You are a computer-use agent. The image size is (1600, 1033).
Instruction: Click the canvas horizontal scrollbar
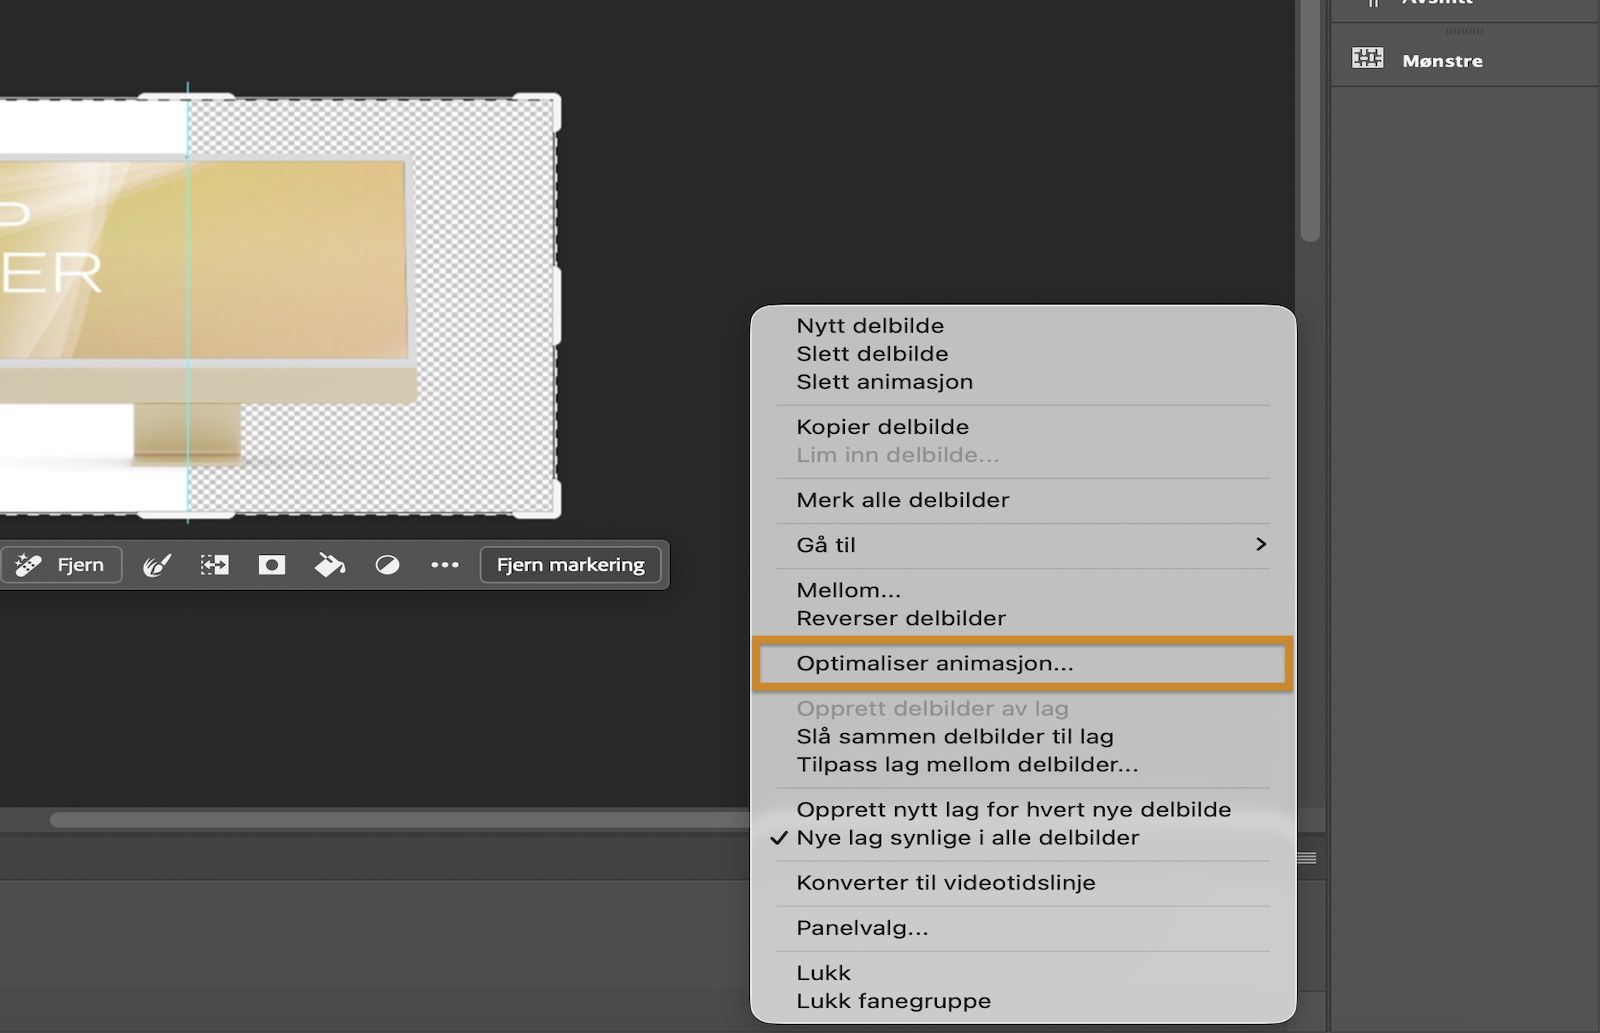tap(400, 820)
